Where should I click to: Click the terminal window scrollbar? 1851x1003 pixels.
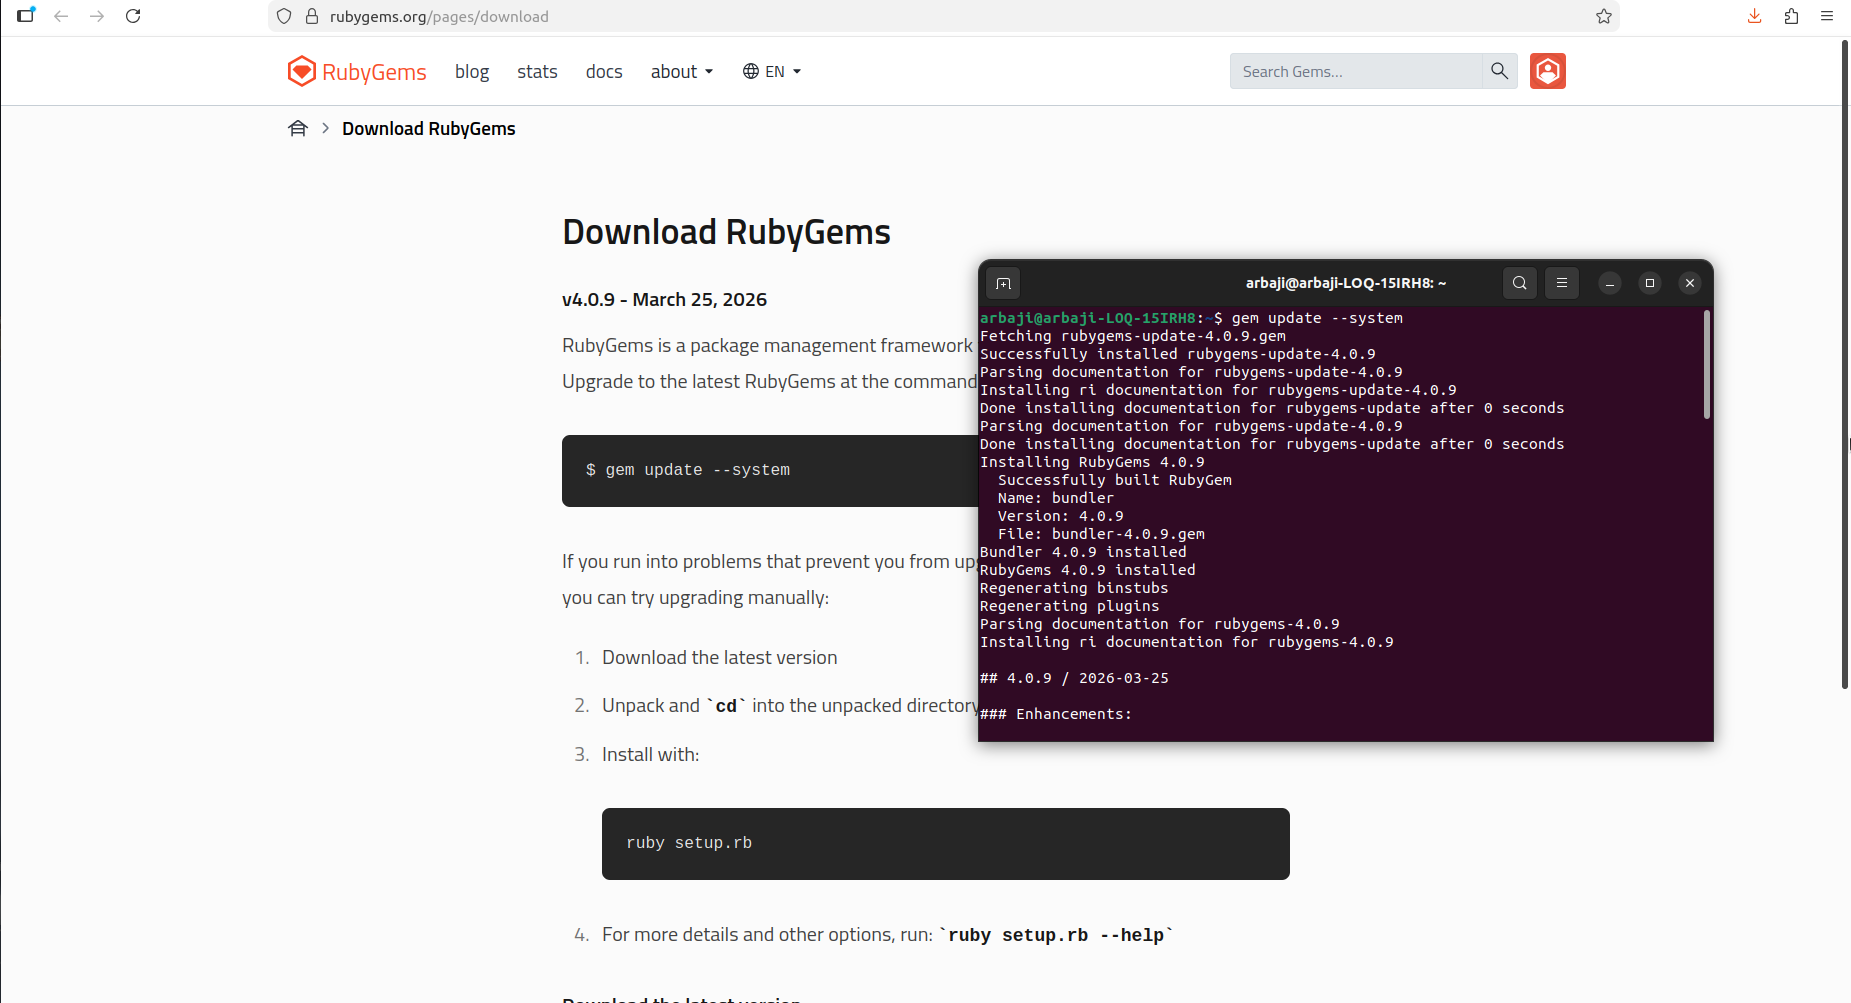(x=1706, y=365)
